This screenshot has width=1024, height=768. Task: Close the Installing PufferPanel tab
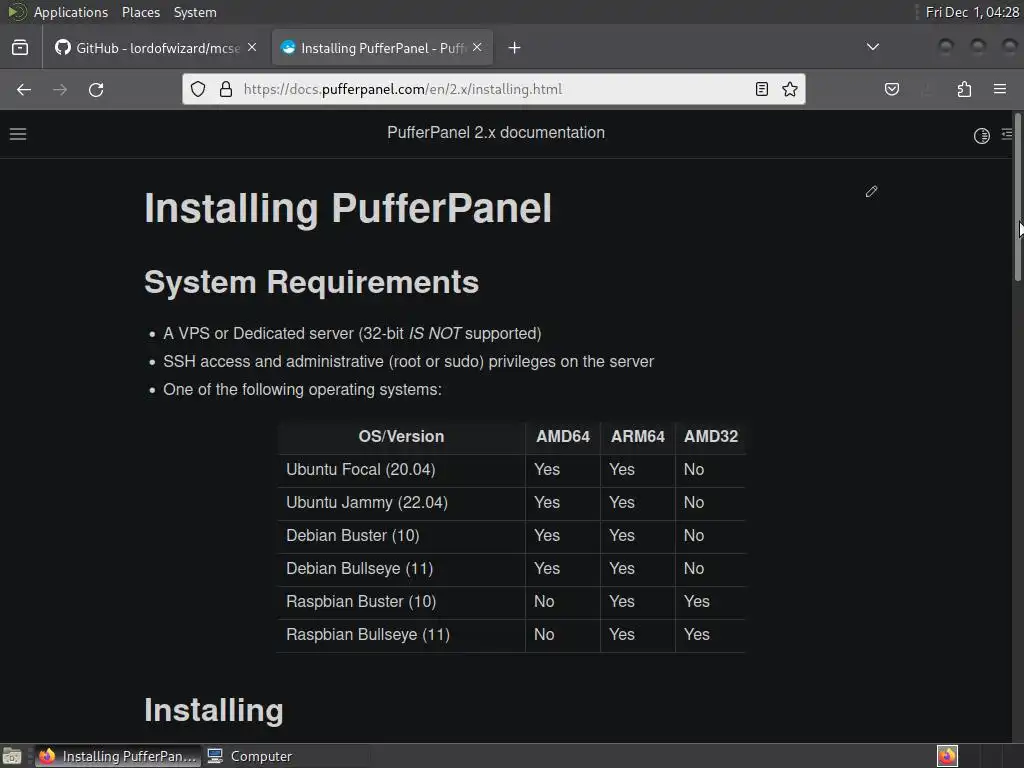(x=477, y=47)
